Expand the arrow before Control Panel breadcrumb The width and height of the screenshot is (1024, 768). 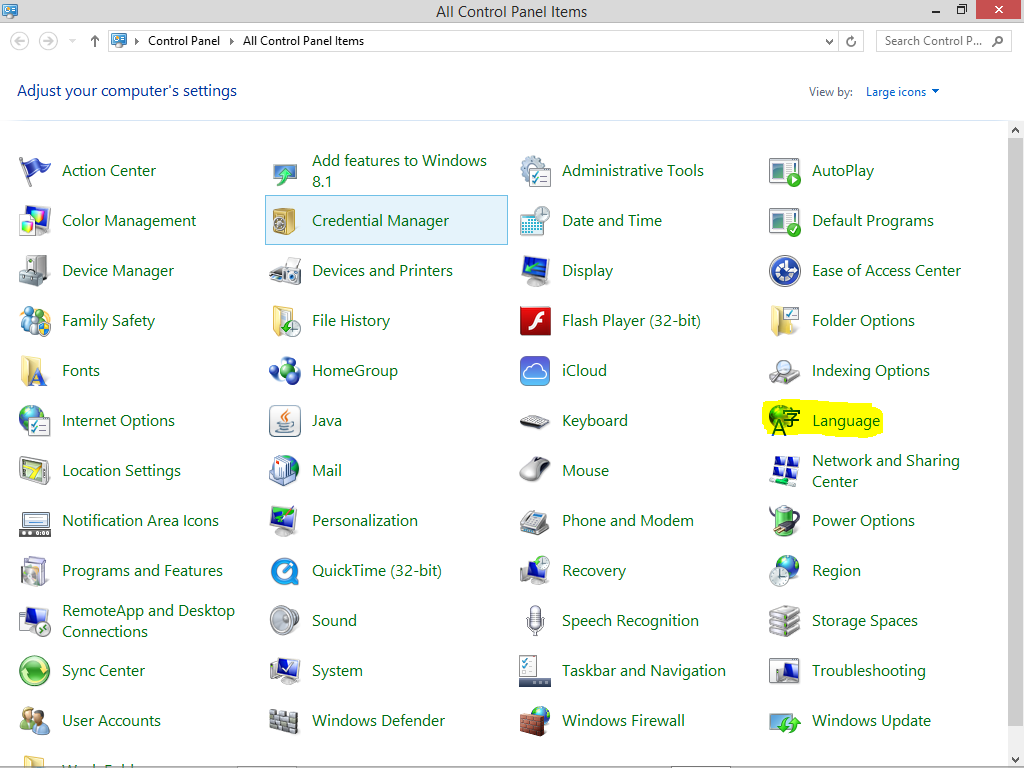[136, 41]
